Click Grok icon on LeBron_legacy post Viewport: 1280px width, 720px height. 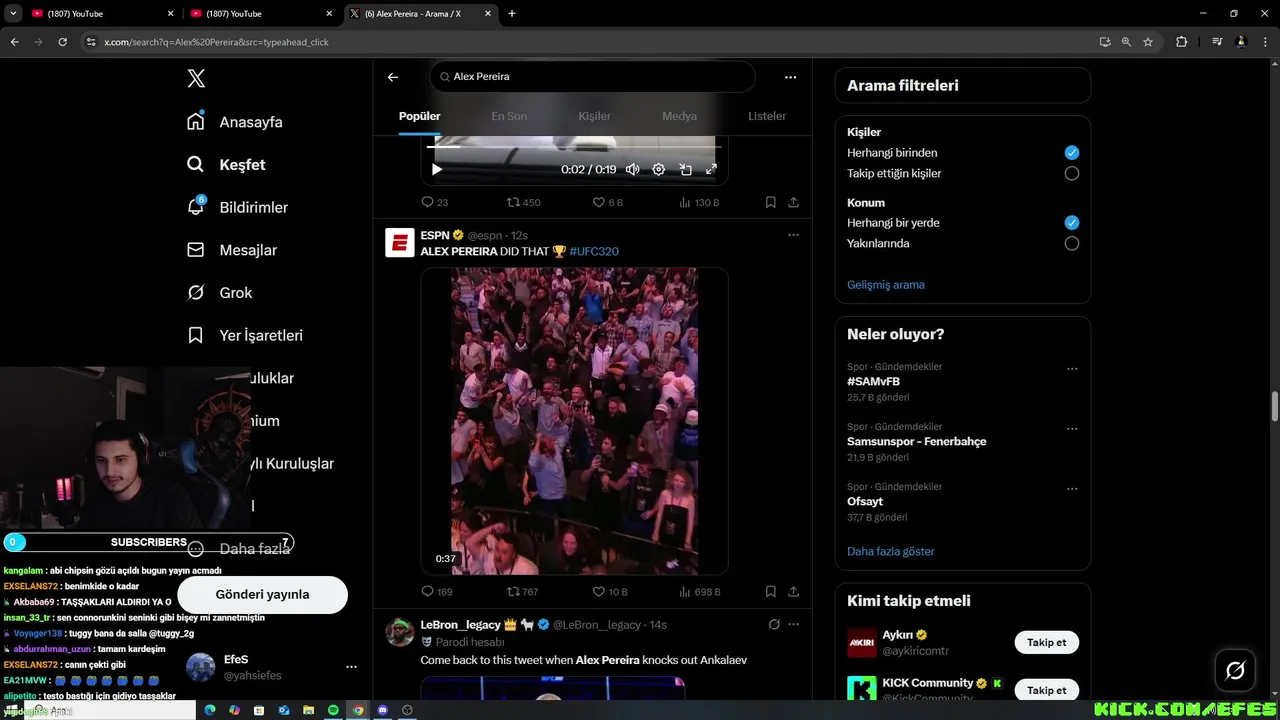[x=773, y=624]
